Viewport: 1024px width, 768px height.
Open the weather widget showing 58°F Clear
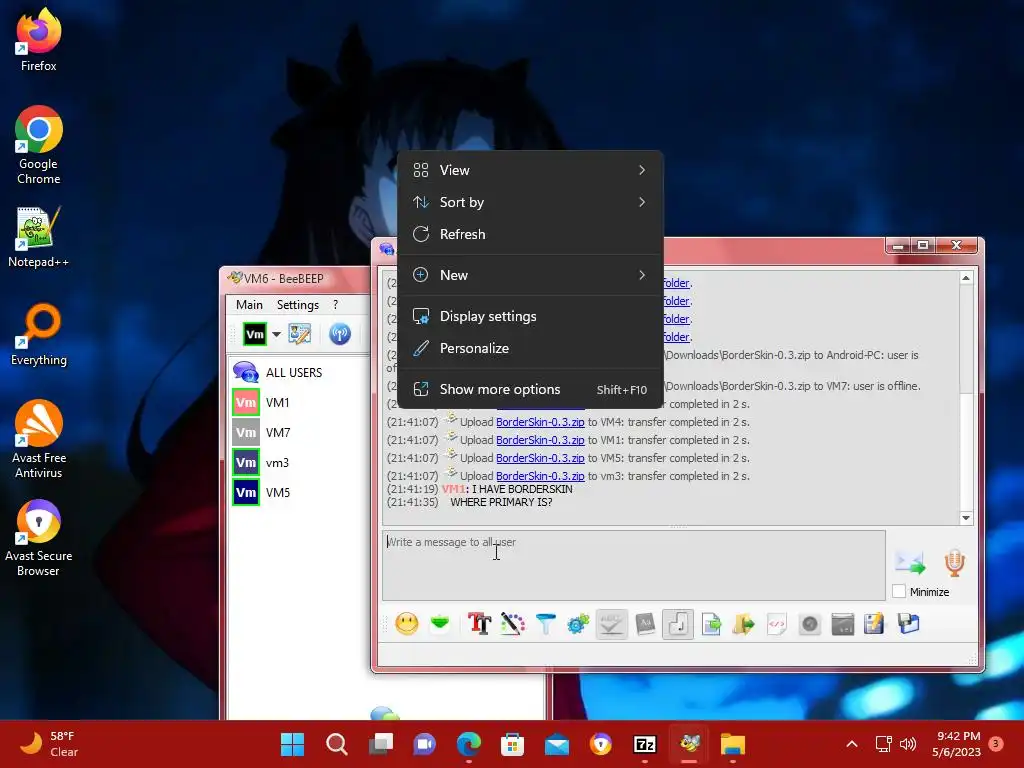tap(49, 744)
